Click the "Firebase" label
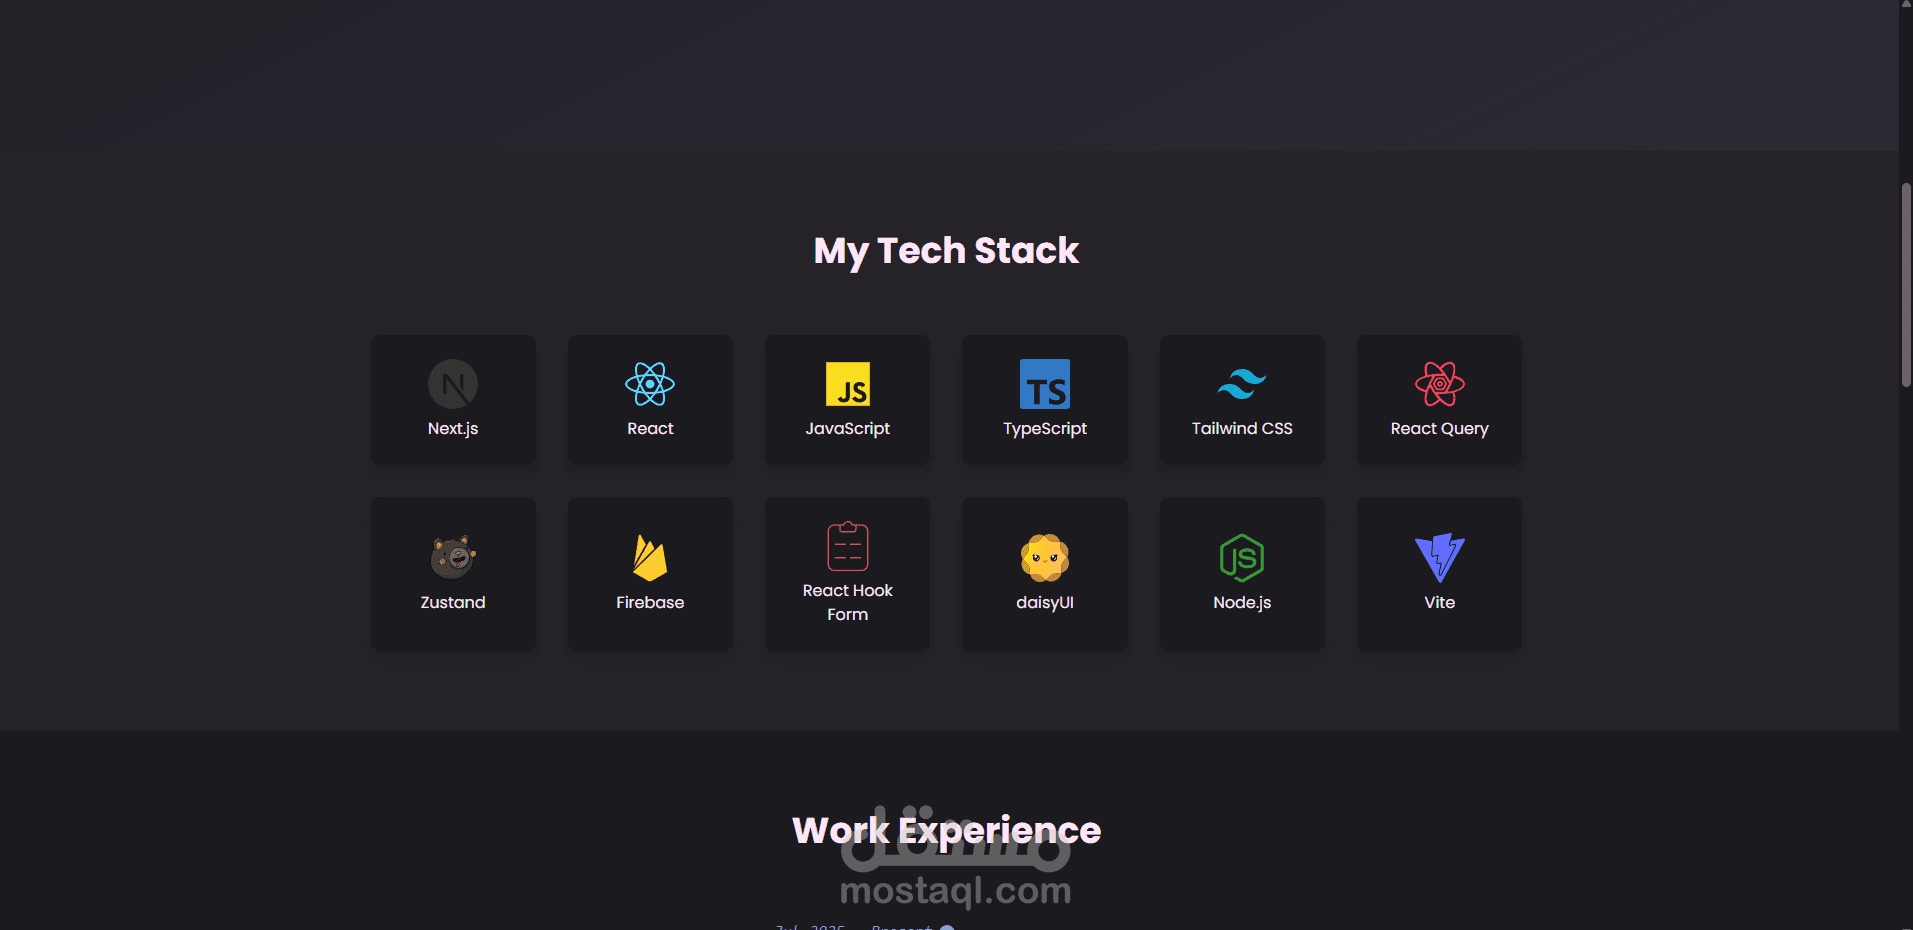 650,602
